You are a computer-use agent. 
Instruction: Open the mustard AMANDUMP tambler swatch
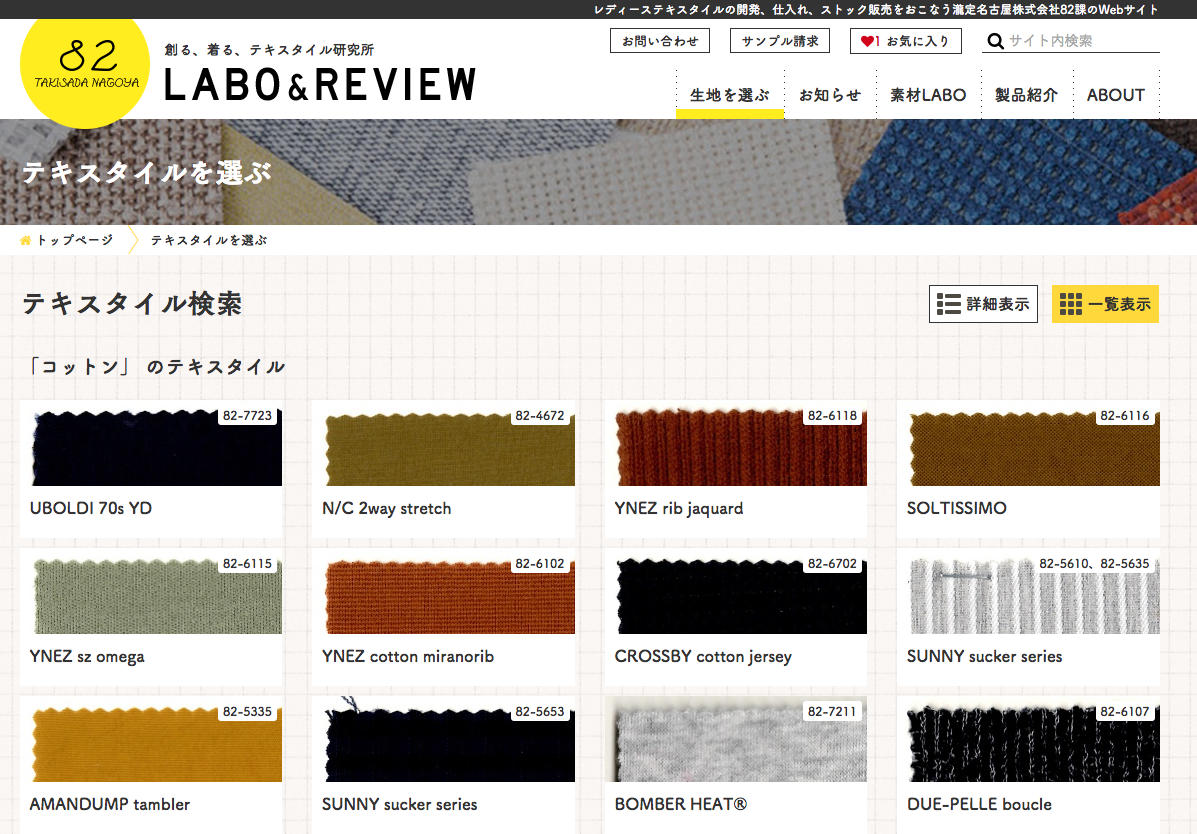pyautogui.click(x=151, y=742)
